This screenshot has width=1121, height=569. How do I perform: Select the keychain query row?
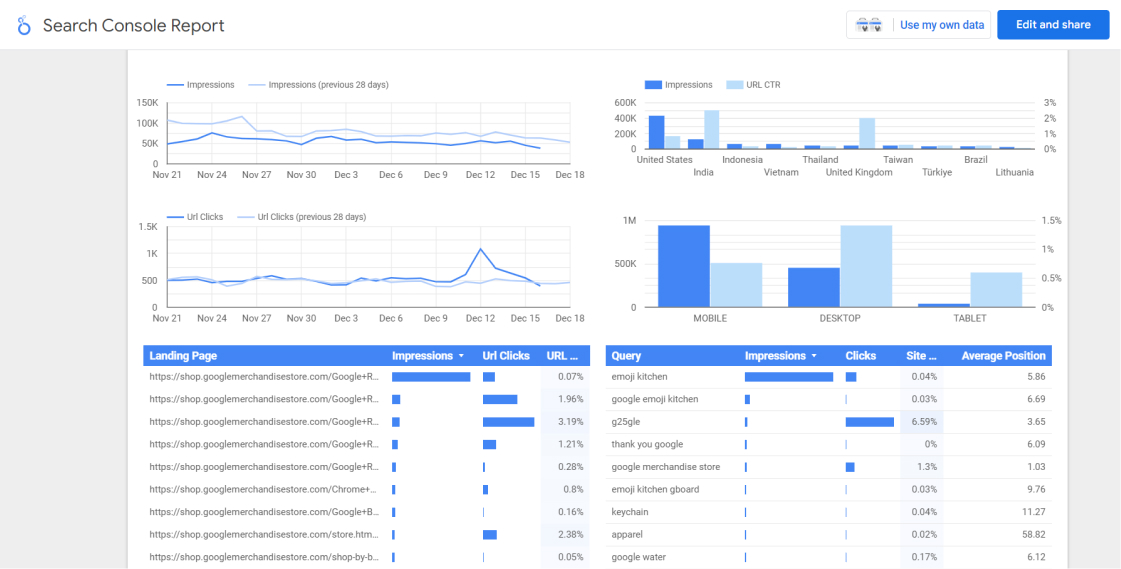829,513
